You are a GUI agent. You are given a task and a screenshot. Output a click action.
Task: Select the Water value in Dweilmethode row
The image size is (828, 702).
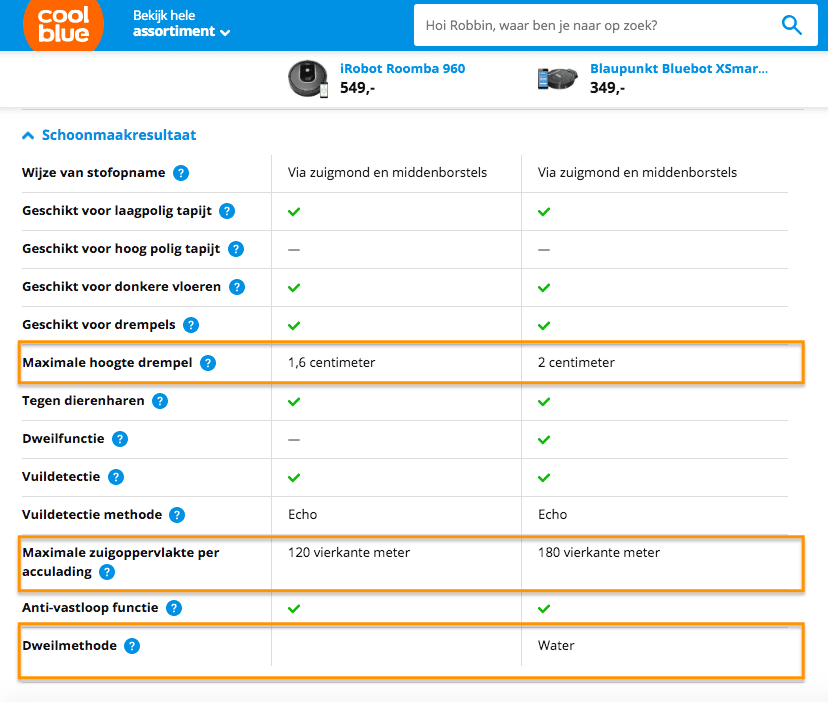pyautogui.click(x=556, y=645)
